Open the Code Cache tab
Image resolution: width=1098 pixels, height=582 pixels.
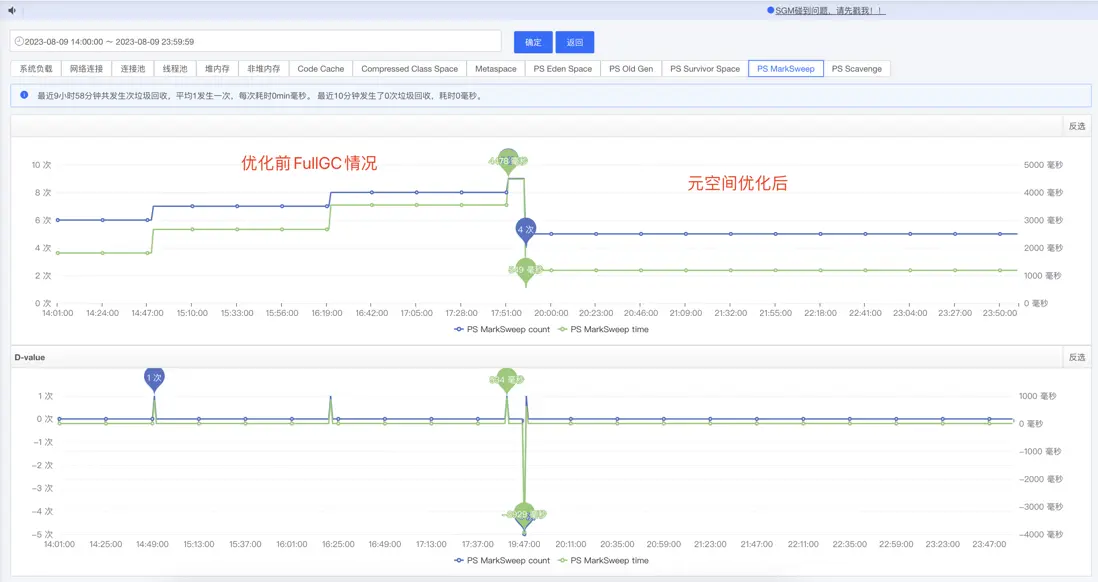point(321,69)
